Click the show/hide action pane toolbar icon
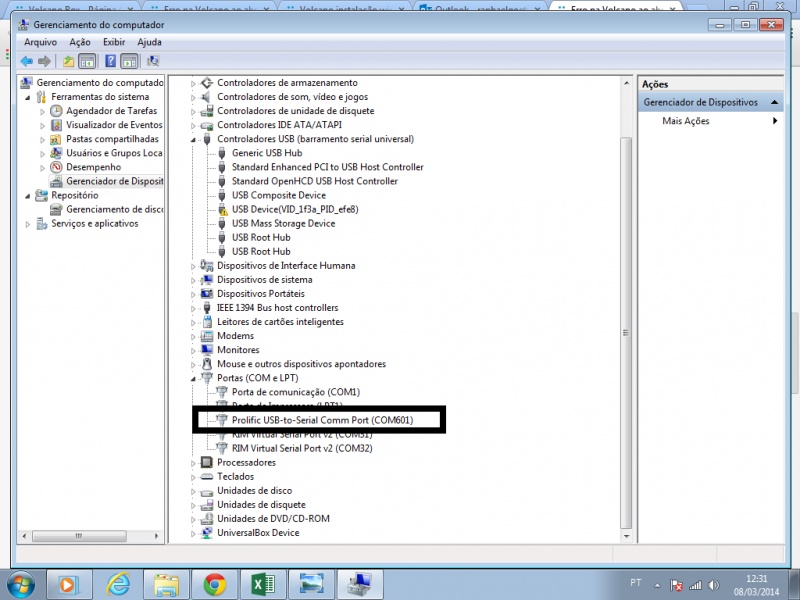Screen dimensions: 800x600 coord(130,62)
